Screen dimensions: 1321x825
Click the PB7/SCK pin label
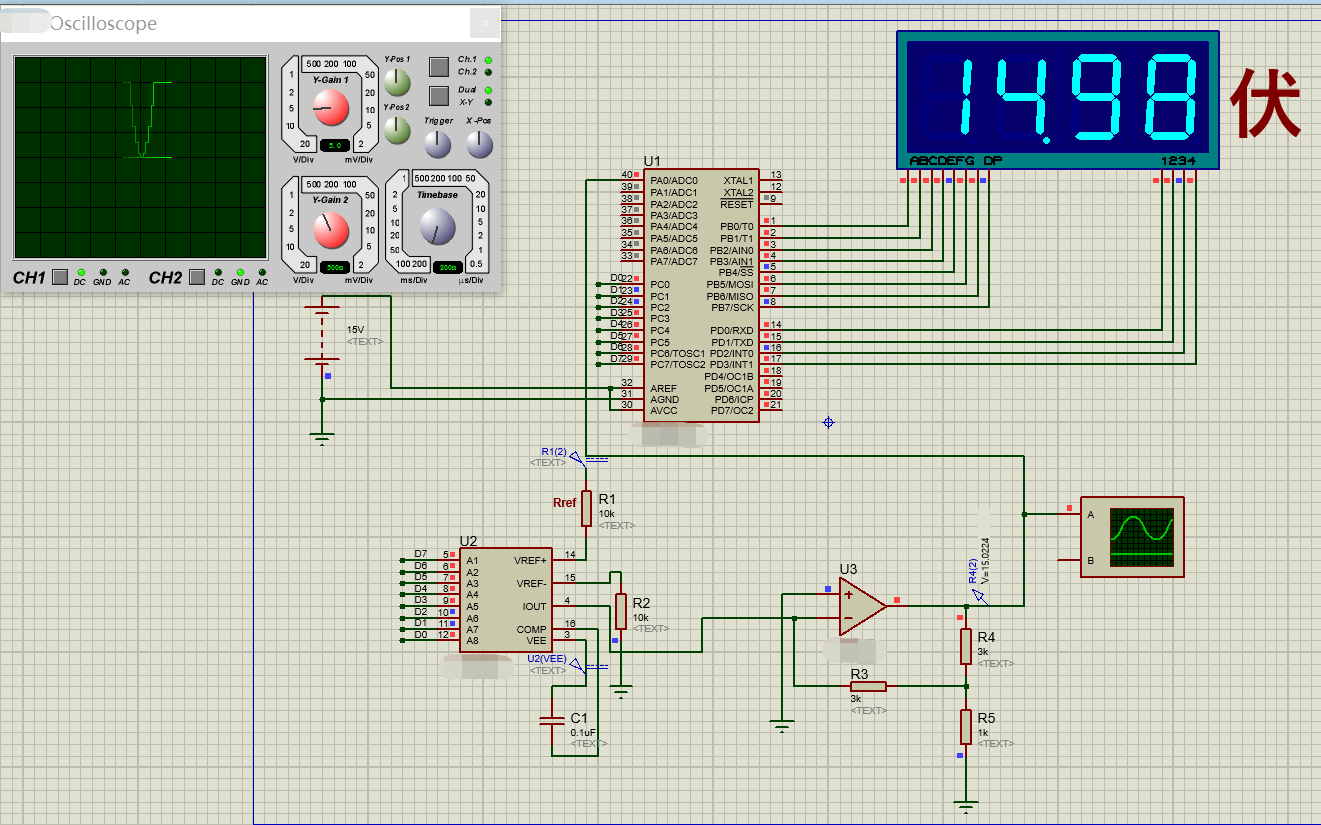[x=731, y=308]
